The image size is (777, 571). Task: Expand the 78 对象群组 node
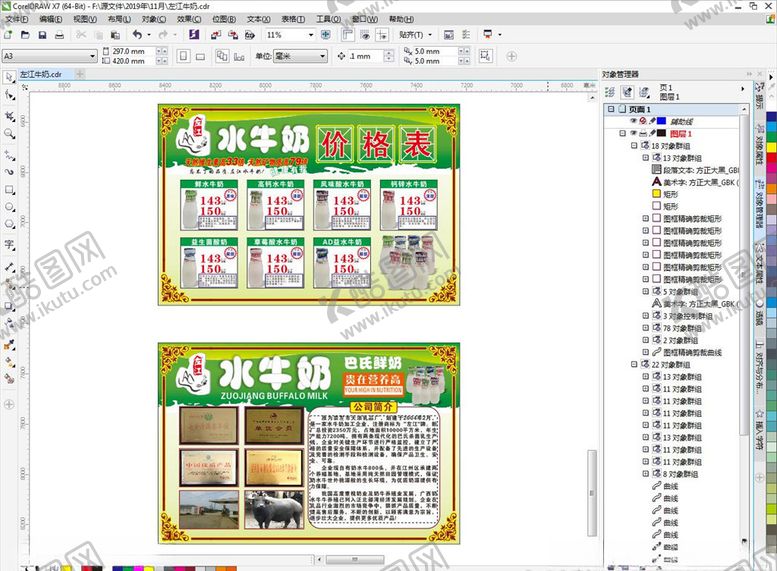point(646,328)
